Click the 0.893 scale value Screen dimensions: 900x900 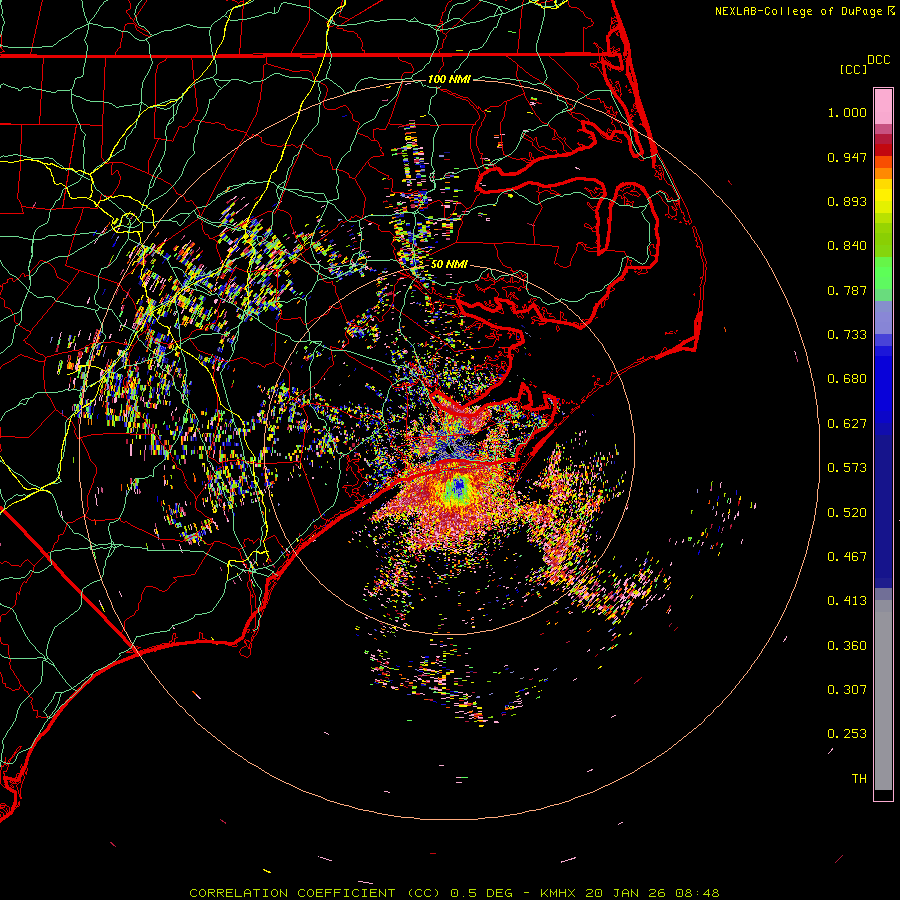(847, 201)
